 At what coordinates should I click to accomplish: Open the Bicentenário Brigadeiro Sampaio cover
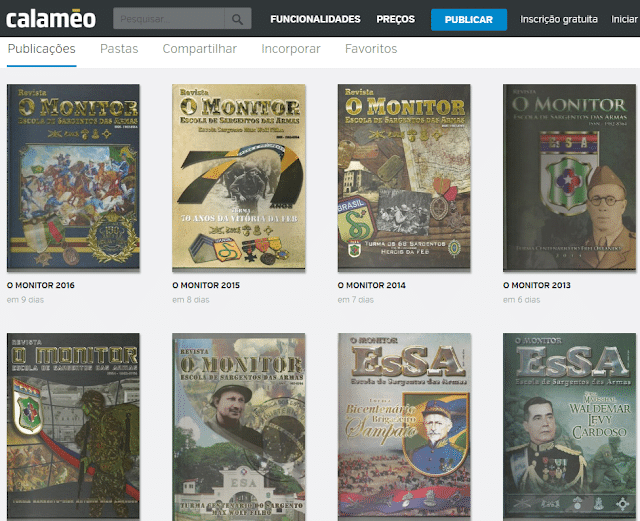point(404,427)
